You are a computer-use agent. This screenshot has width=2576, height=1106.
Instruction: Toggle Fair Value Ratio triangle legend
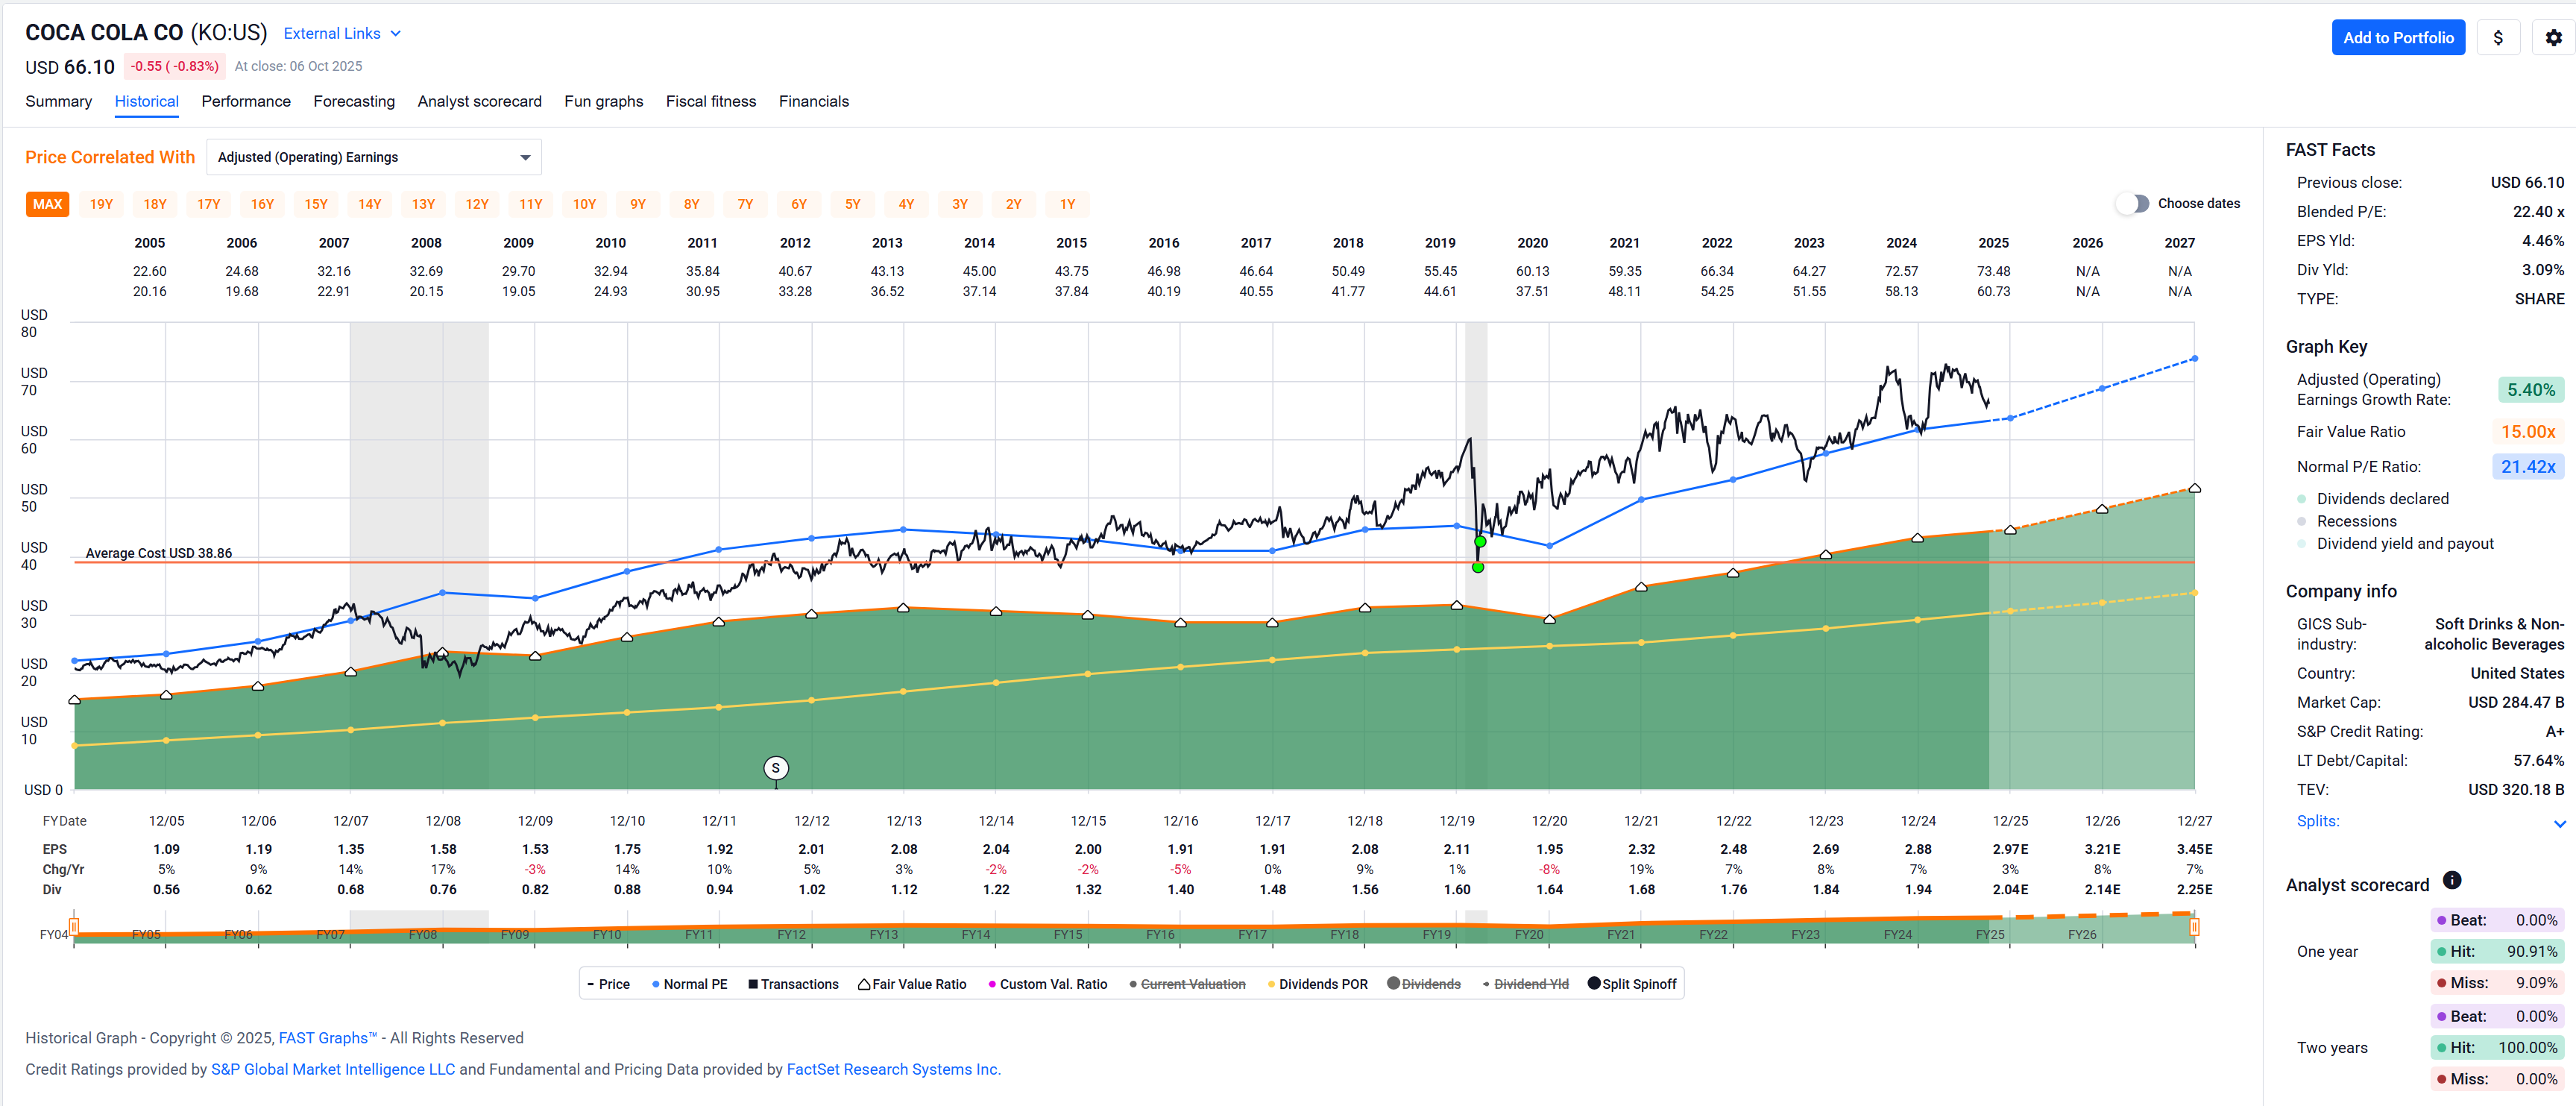tap(864, 984)
